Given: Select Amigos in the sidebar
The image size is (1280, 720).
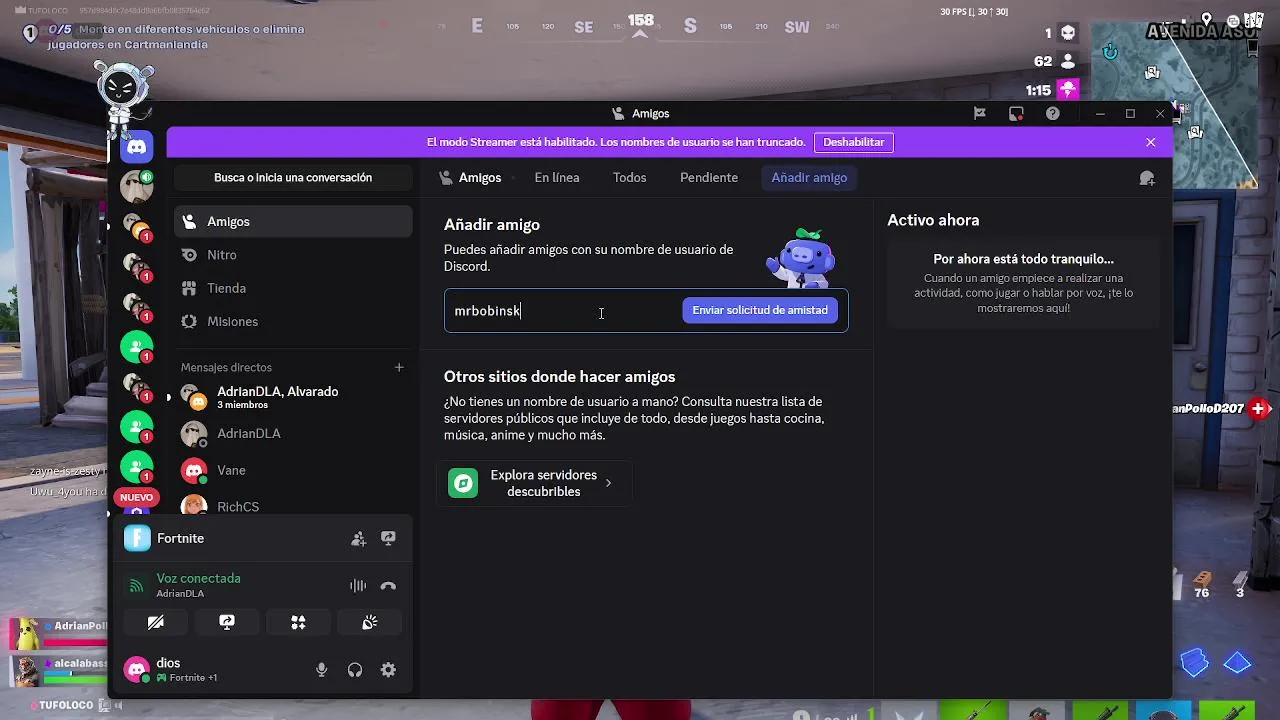Looking at the screenshot, I should [x=293, y=221].
